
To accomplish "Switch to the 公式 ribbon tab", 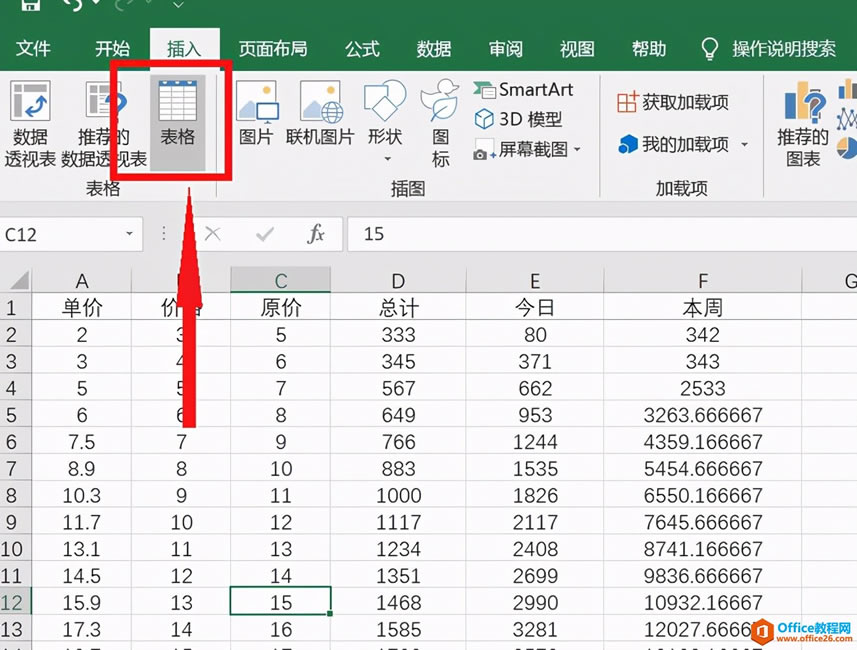I will tap(362, 49).
